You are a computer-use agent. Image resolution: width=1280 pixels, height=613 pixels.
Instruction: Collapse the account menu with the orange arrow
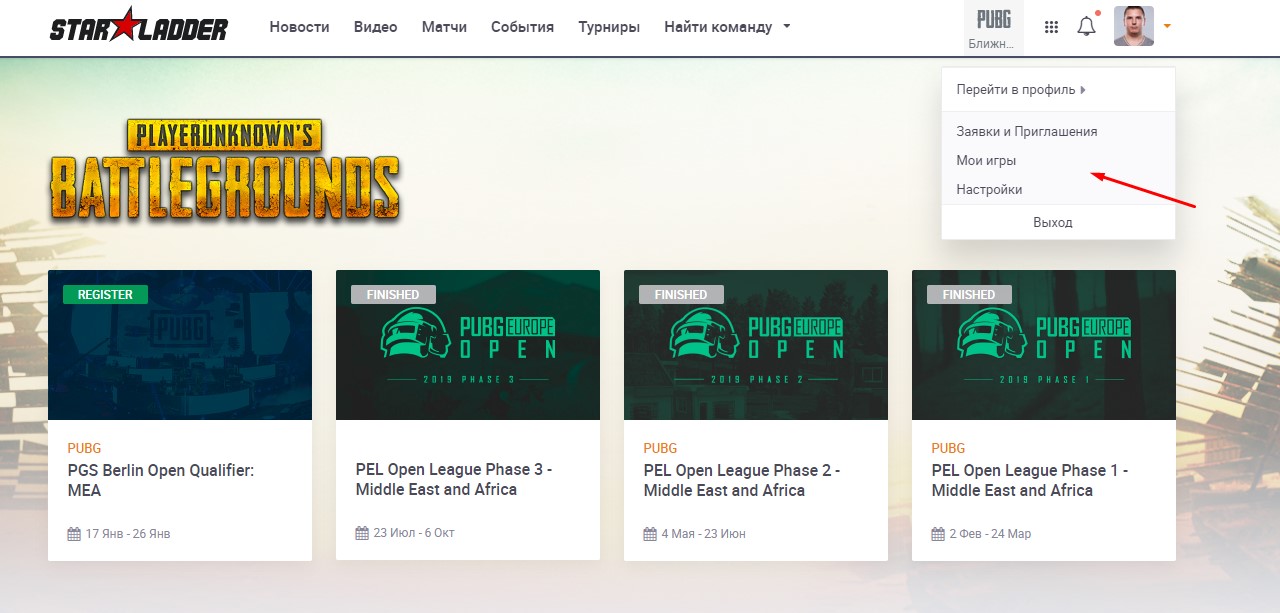point(1166,27)
